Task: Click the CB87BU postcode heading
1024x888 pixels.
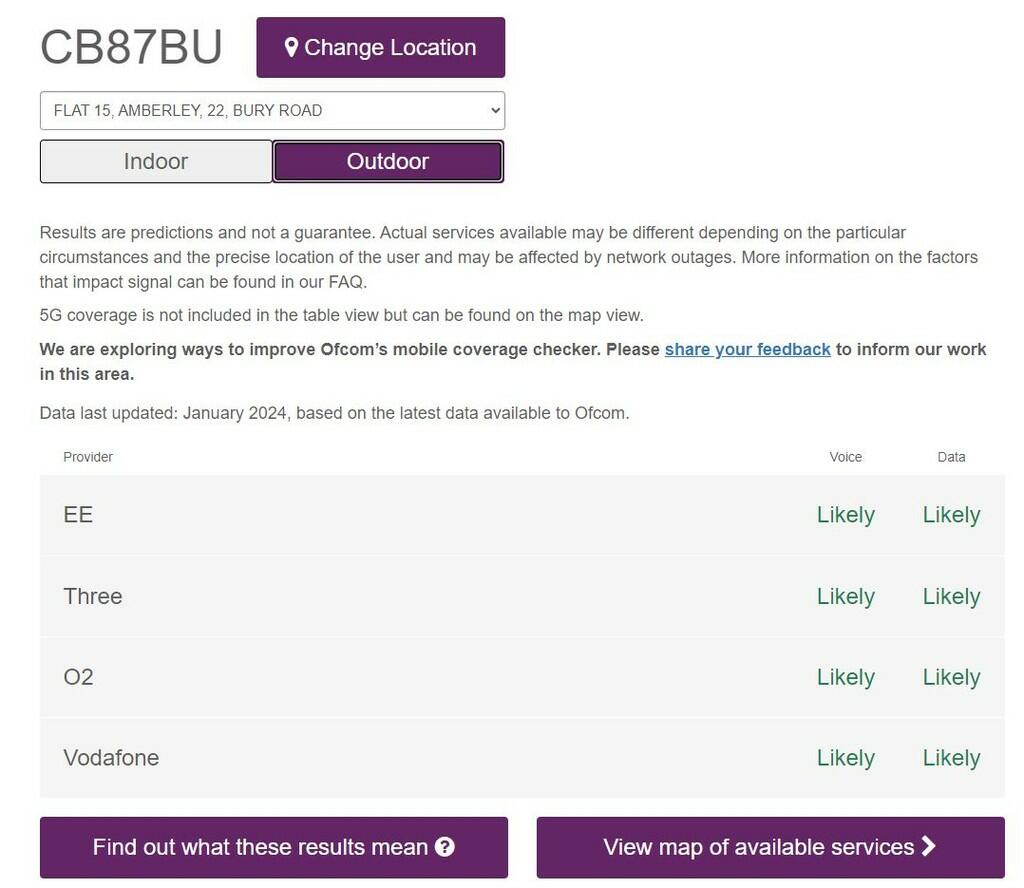Action: pyautogui.click(x=131, y=47)
